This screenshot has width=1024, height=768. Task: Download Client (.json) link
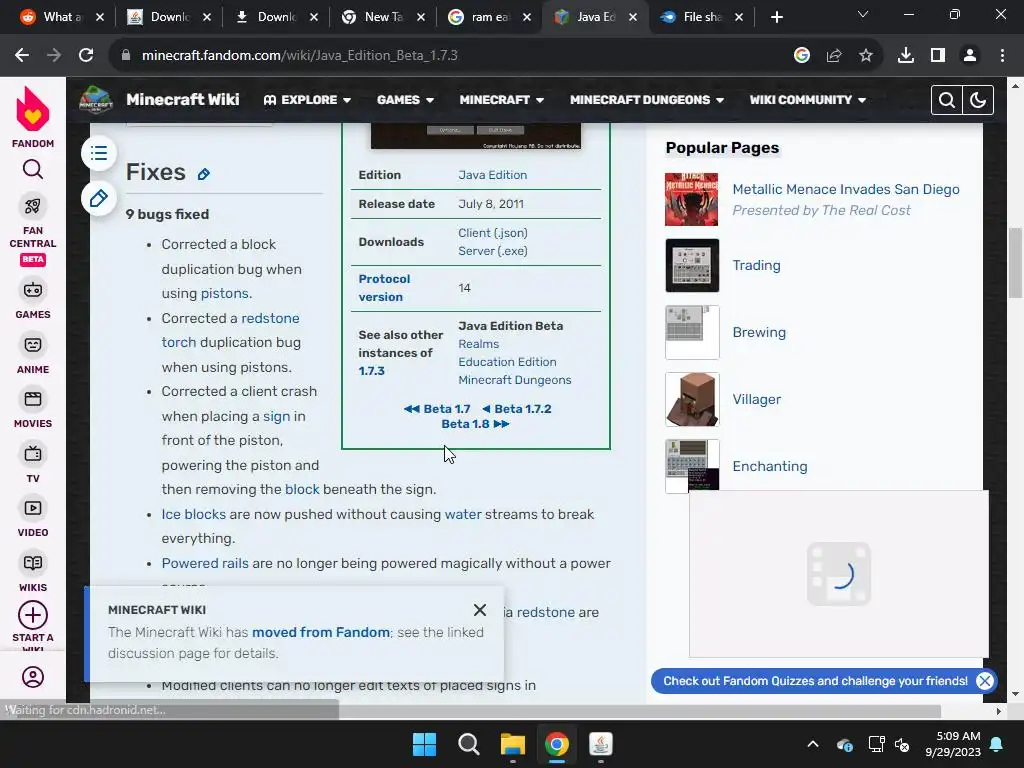point(492,233)
